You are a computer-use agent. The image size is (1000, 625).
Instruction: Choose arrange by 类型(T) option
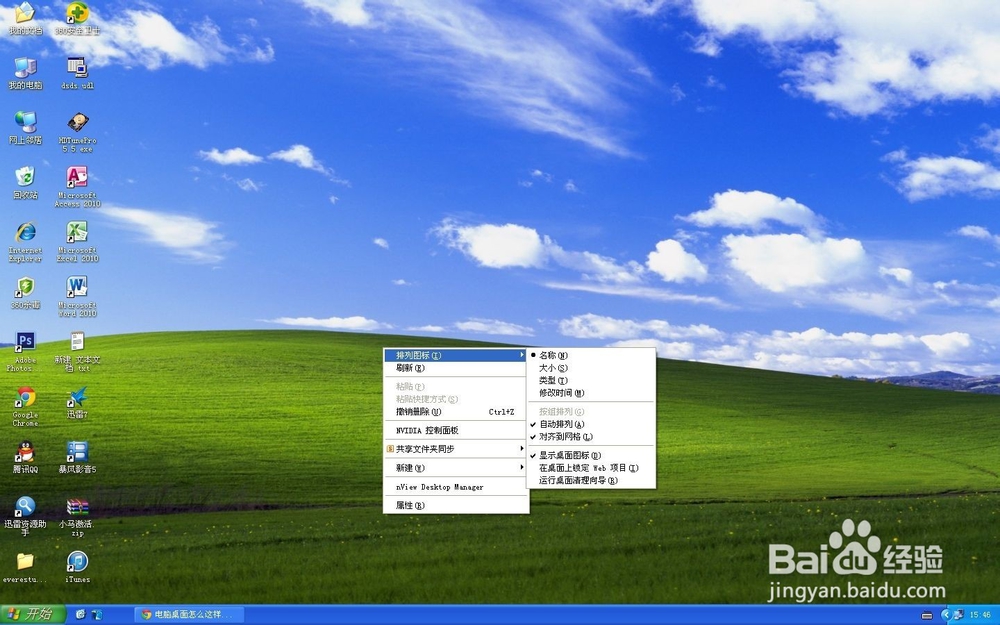(591, 381)
